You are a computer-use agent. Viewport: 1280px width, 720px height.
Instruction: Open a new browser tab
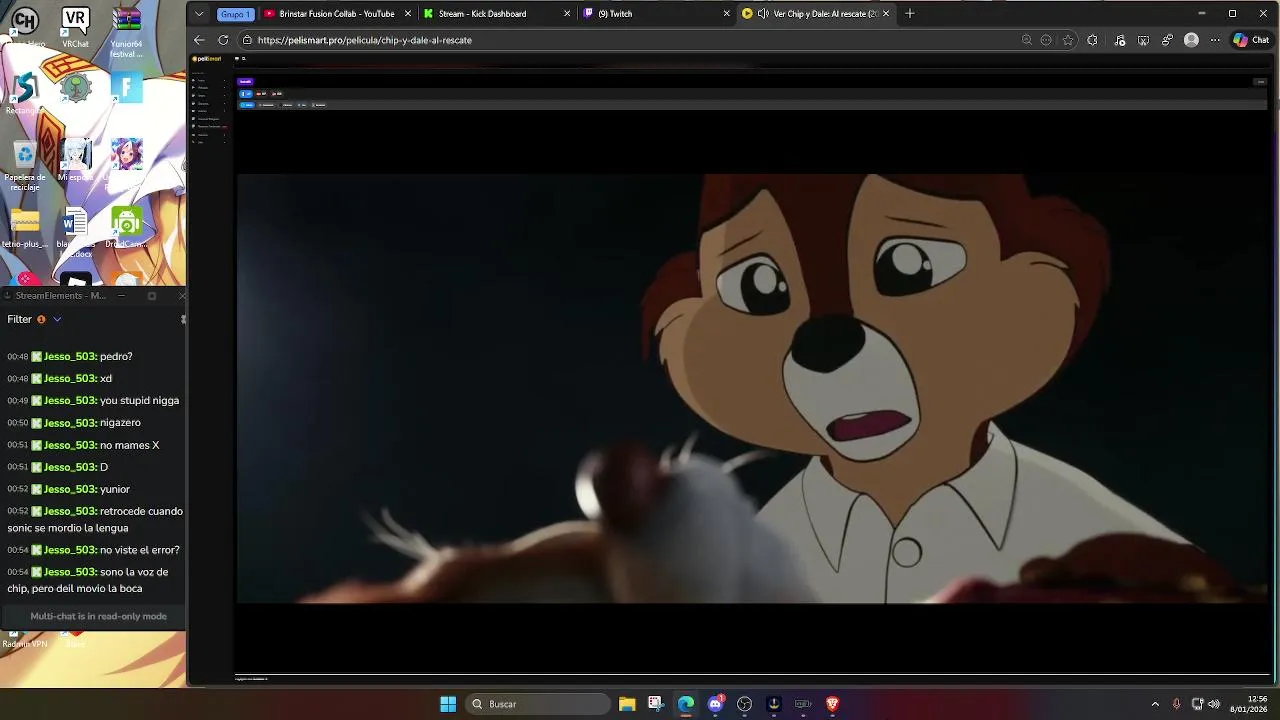(x=909, y=14)
